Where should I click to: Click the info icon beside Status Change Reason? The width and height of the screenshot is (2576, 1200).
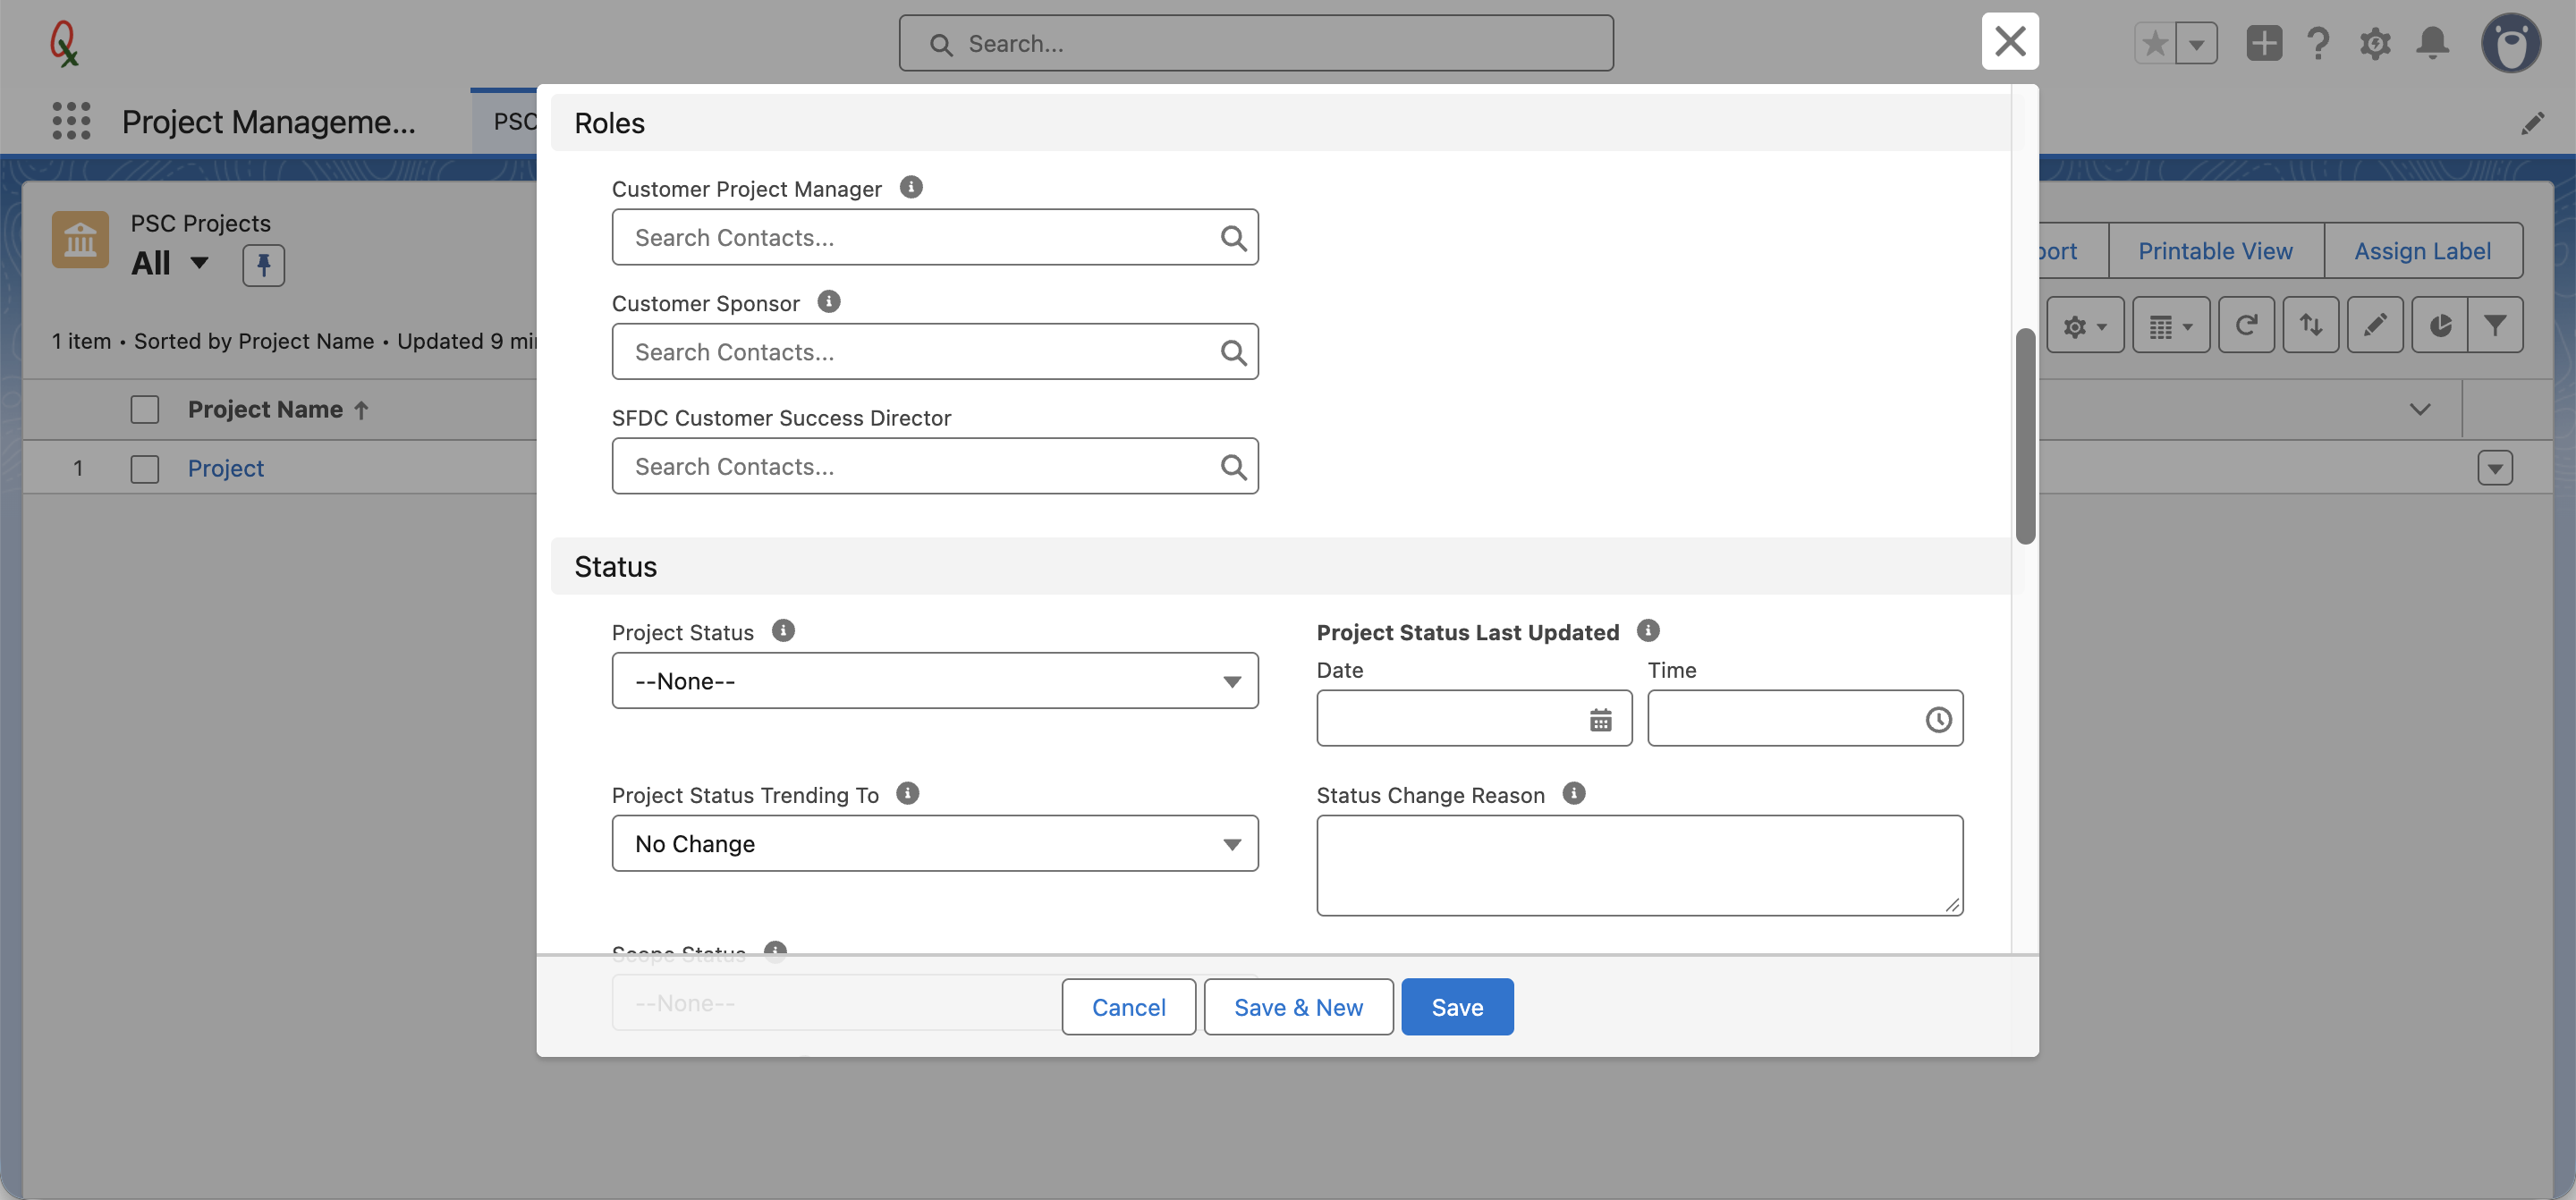click(1574, 794)
